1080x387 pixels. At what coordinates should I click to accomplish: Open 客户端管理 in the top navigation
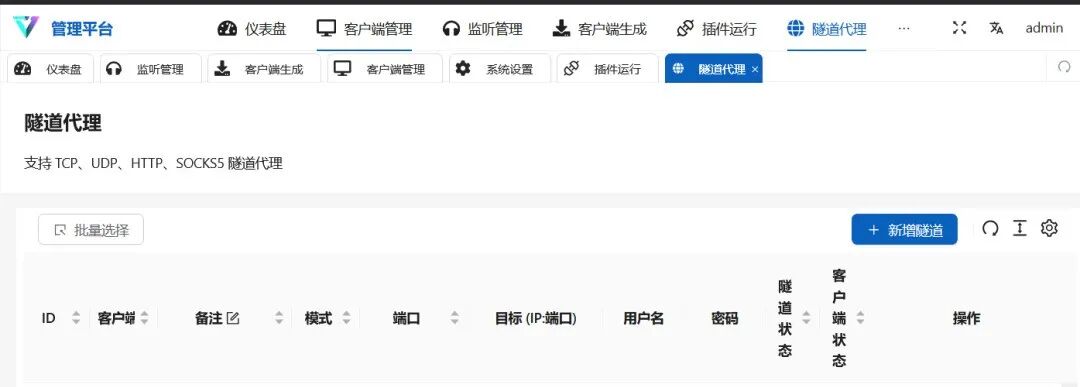coord(364,29)
